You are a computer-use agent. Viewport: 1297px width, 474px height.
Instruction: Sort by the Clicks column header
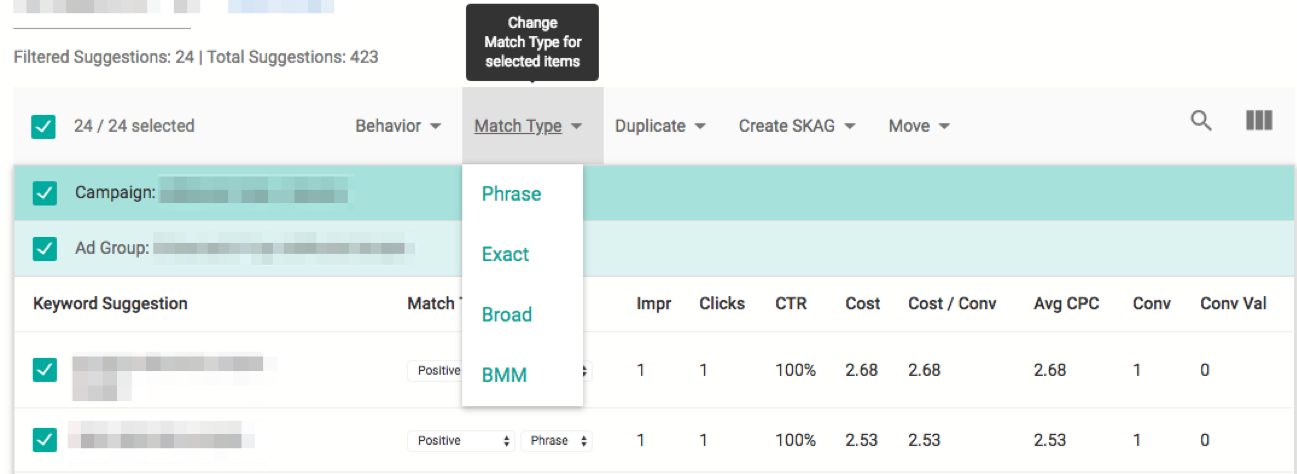[722, 303]
